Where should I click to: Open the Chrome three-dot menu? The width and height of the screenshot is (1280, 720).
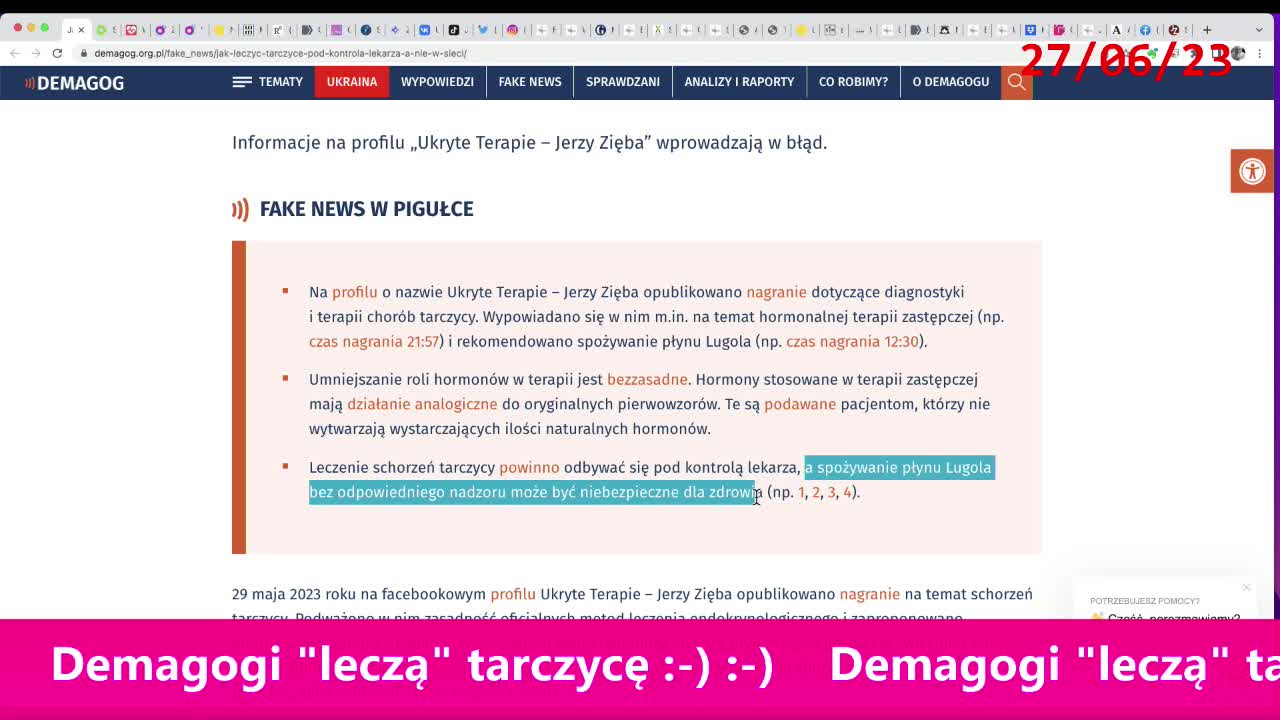pos(1262,53)
